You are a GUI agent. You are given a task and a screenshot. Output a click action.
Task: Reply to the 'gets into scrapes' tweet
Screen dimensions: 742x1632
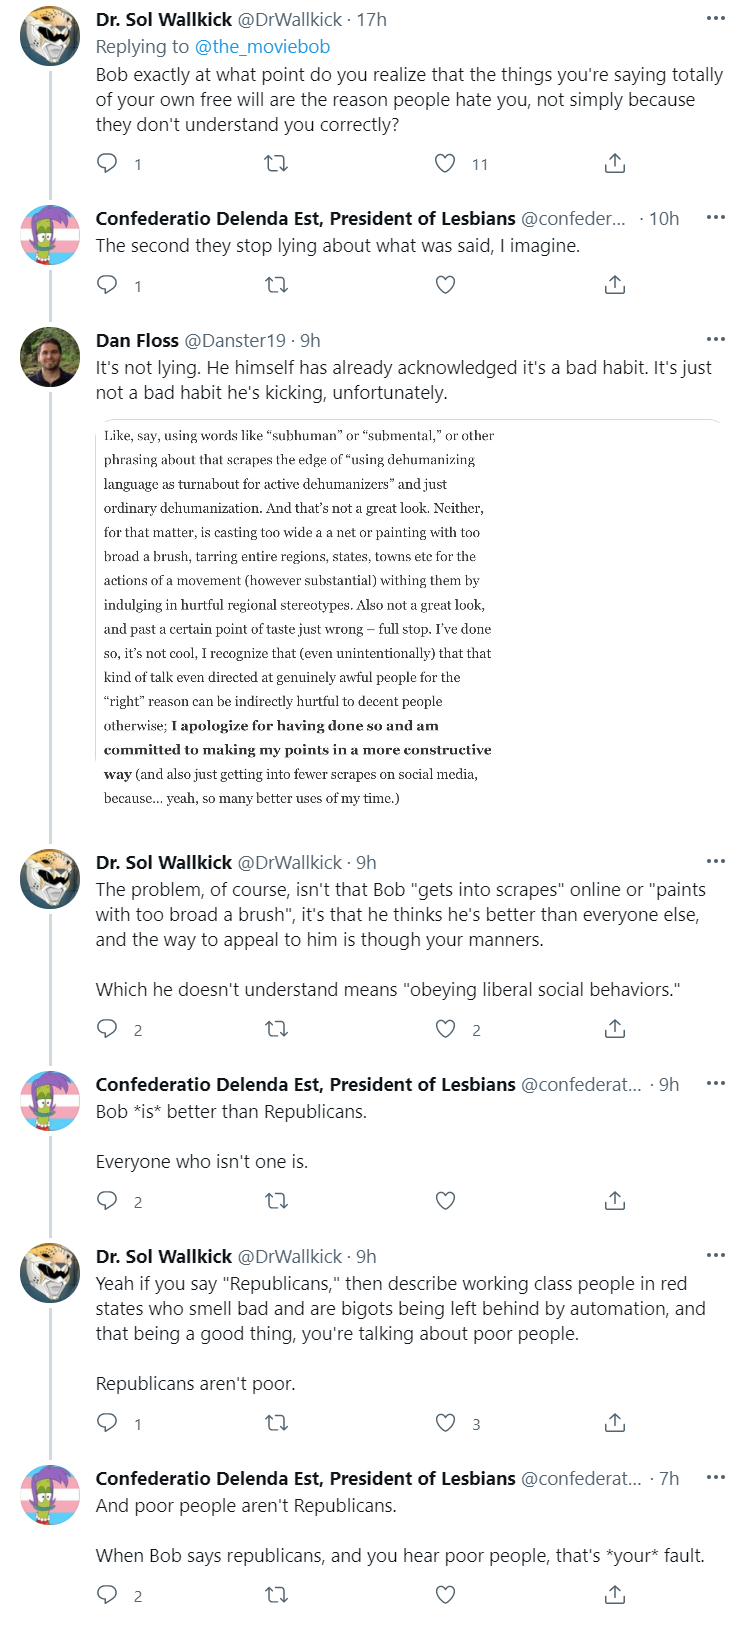pyautogui.click(x=107, y=1029)
